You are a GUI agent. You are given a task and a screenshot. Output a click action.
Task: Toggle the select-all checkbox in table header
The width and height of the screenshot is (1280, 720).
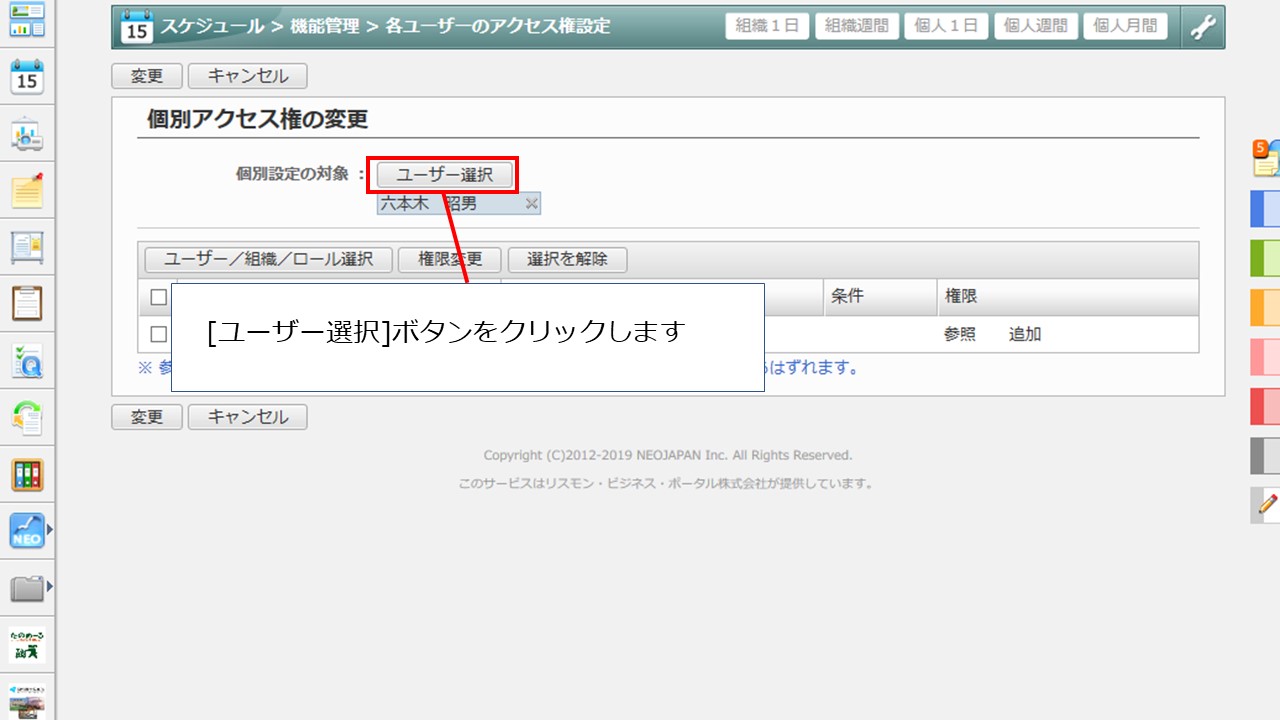[158, 297]
